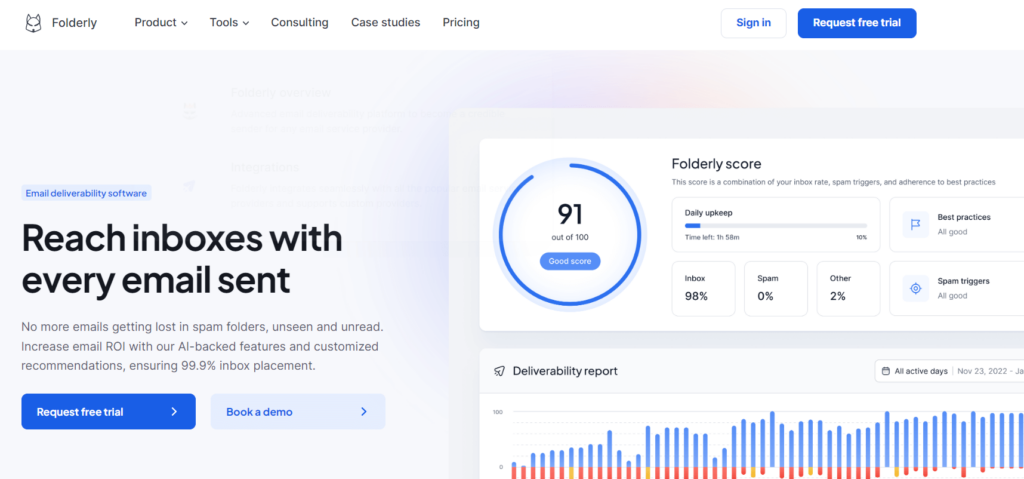The image size is (1024, 479).
Task: Click the rocket icon beside Deliverability report
Action: (500, 371)
